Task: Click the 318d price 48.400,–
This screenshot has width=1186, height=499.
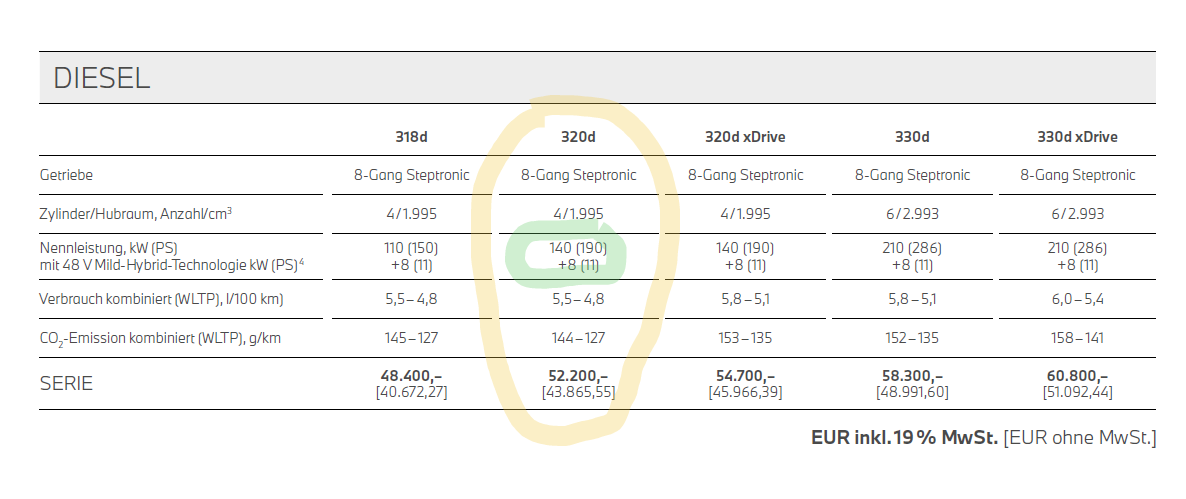Action: pyautogui.click(x=411, y=376)
